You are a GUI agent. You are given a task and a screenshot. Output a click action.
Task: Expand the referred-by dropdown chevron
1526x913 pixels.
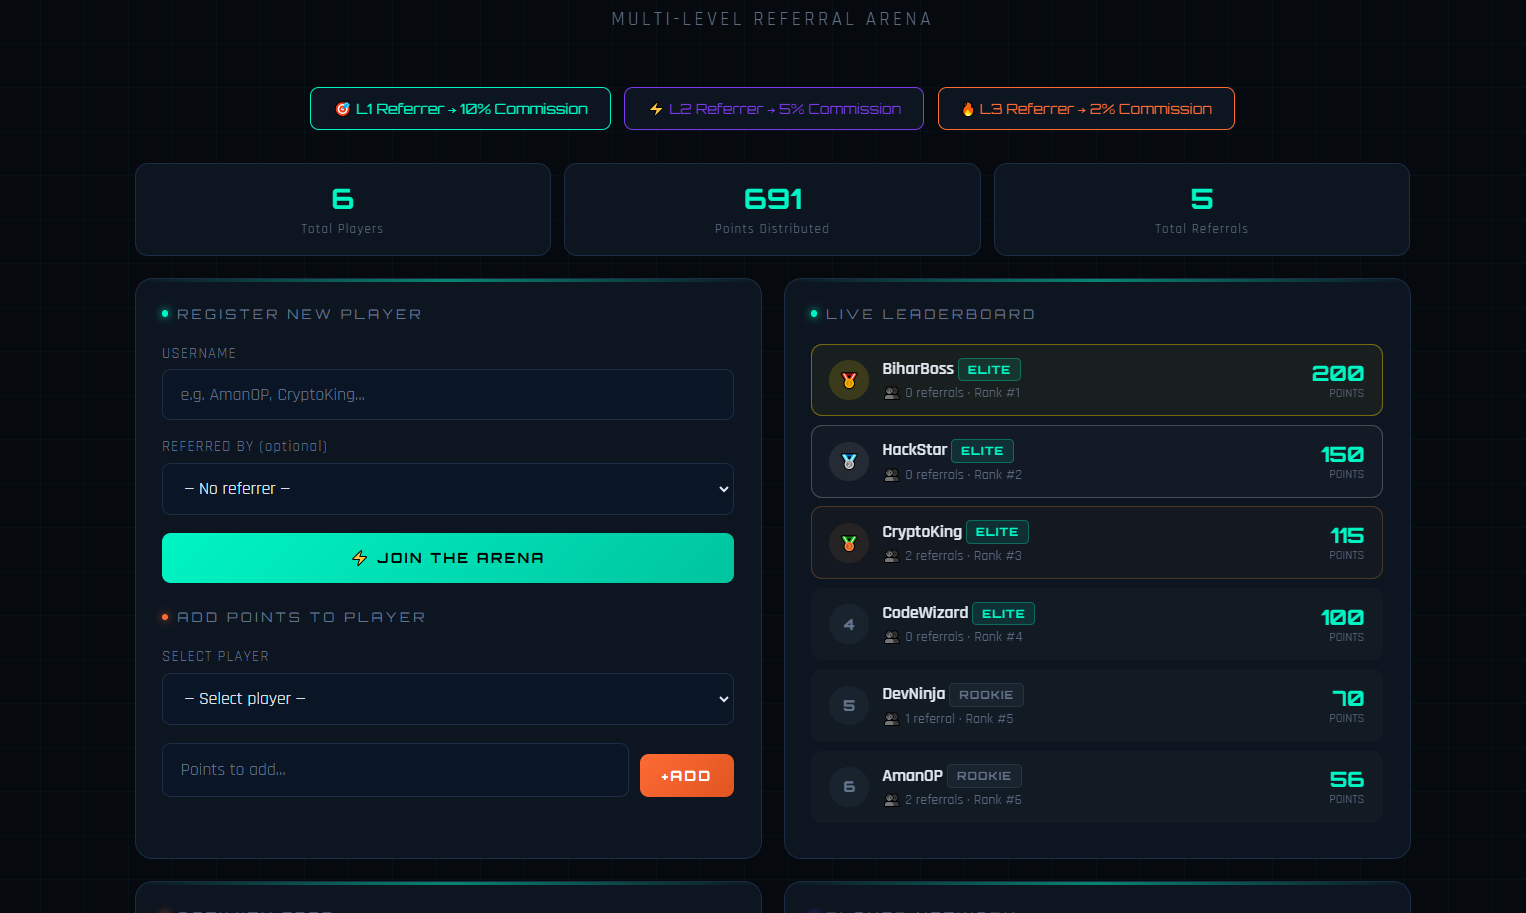(723, 489)
